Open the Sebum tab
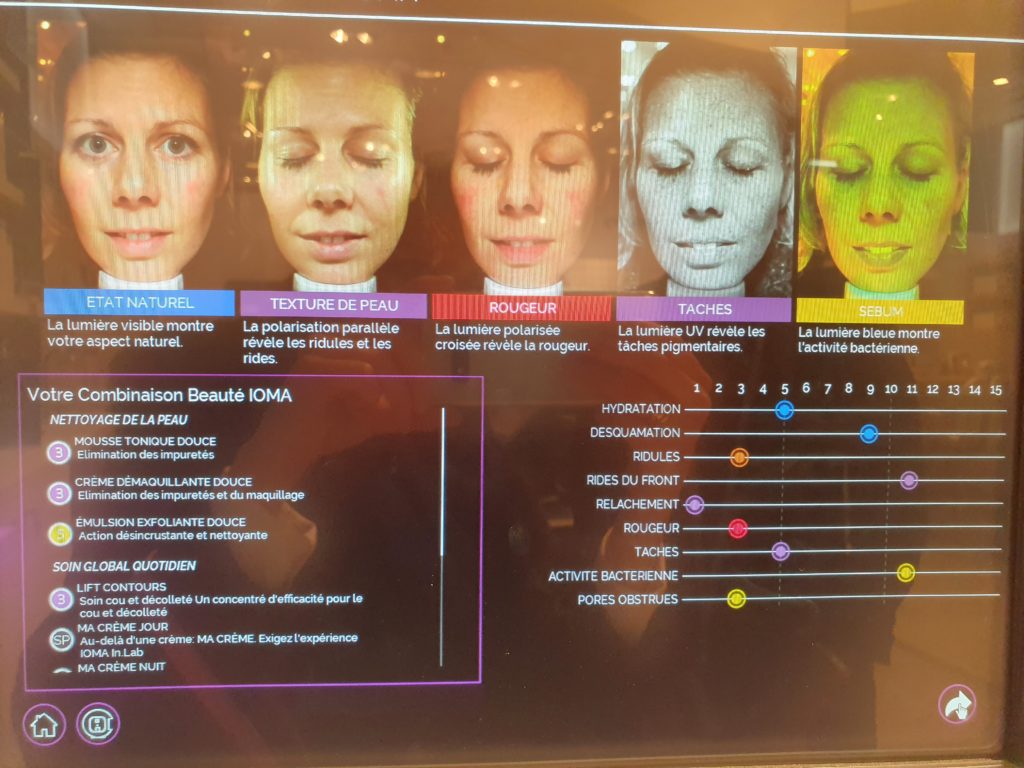 point(880,311)
